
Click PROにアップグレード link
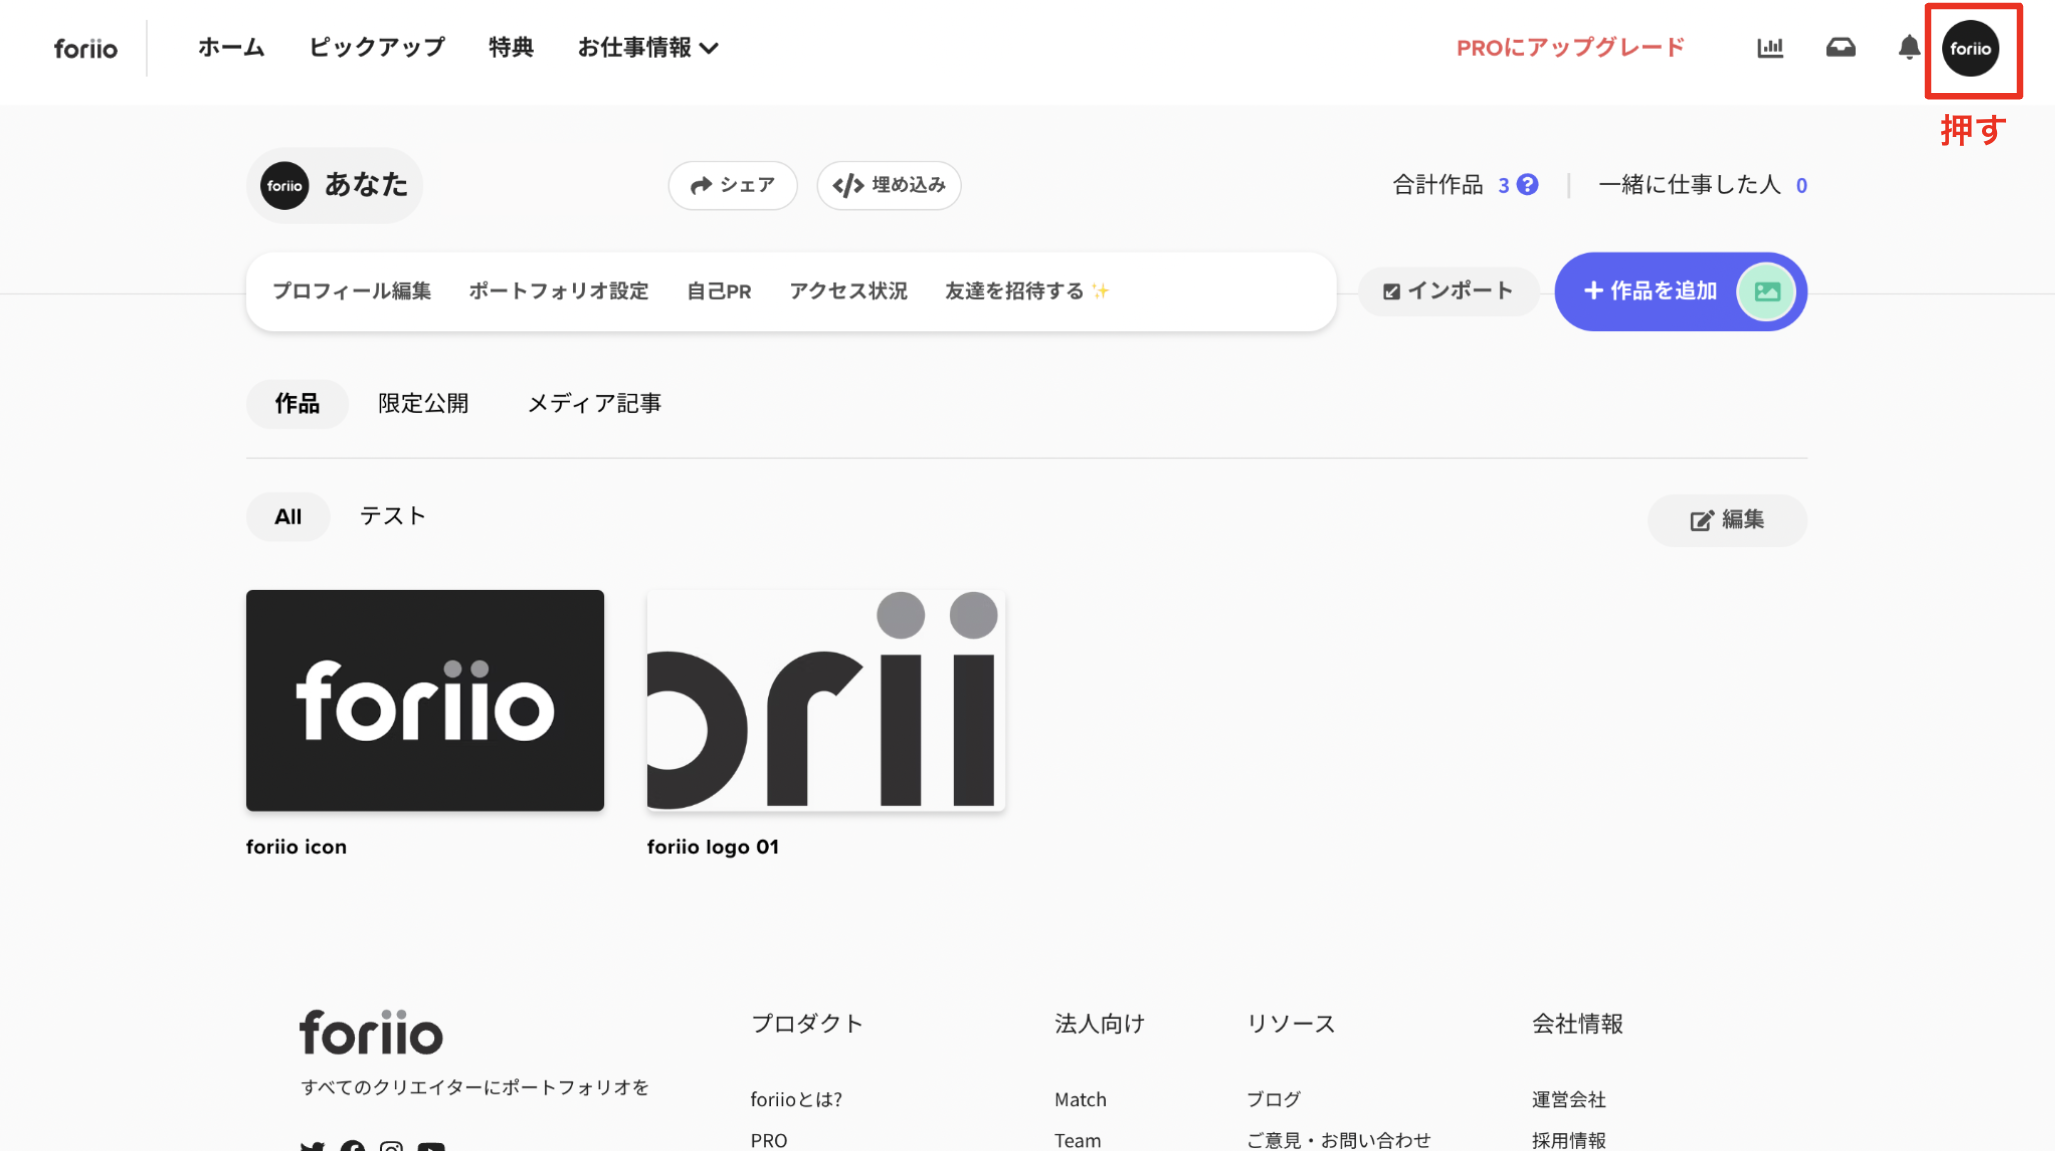[x=1570, y=48]
